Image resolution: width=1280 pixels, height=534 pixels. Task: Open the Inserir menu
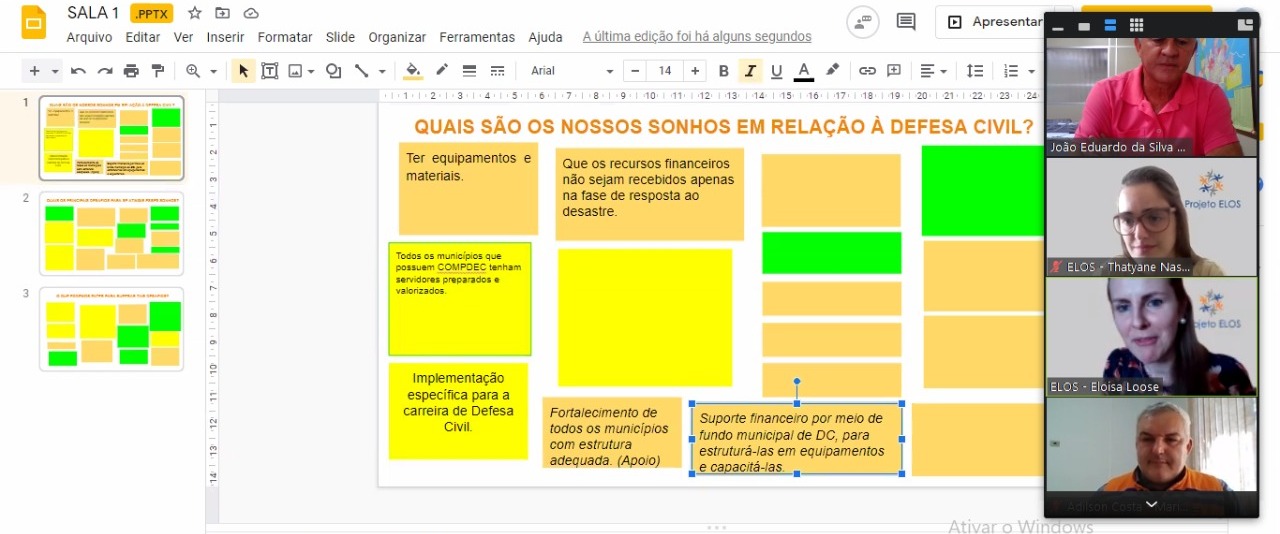pos(225,37)
